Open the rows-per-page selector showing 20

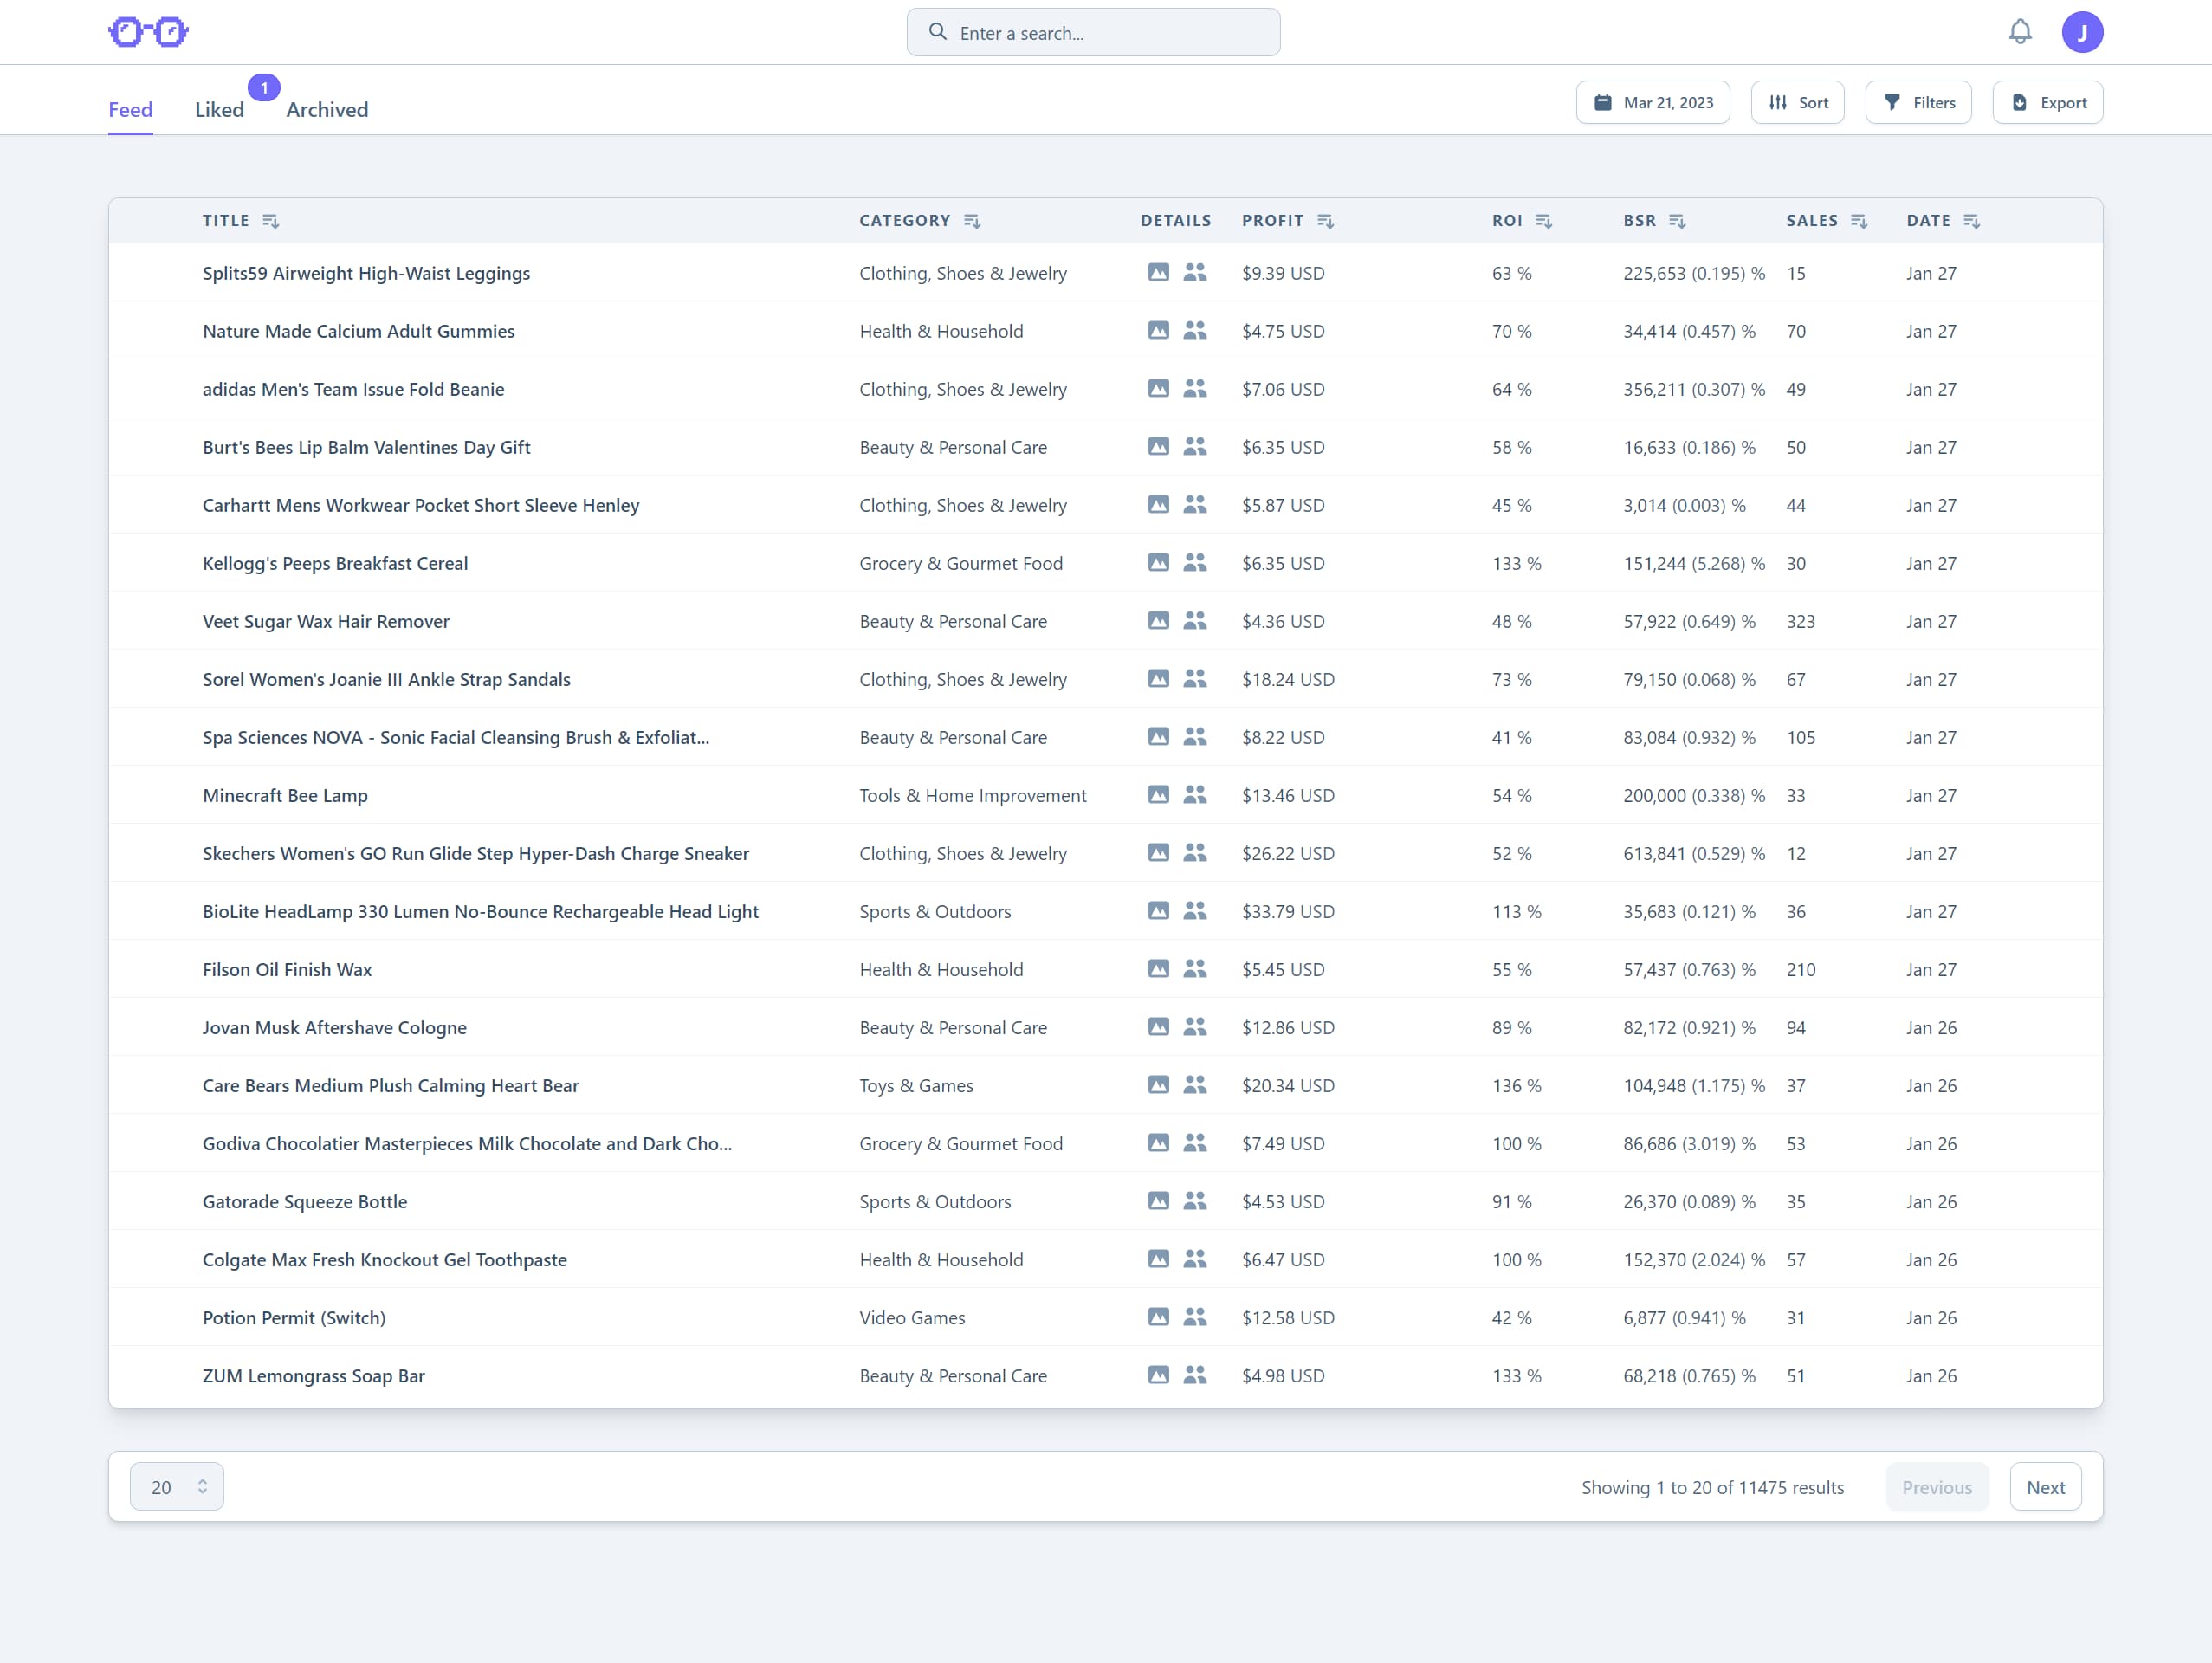(177, 1487)
